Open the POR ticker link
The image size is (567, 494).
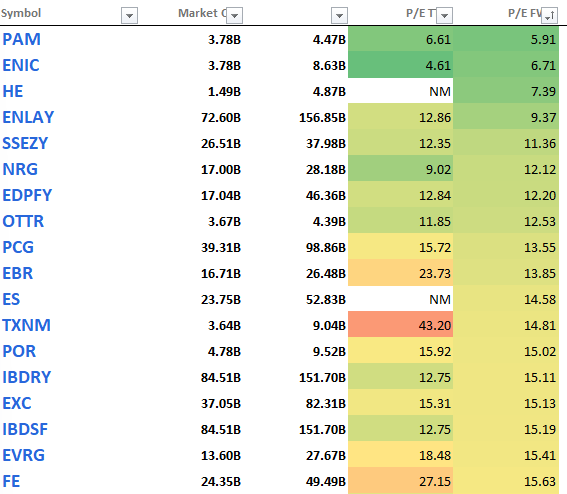click(x=19, y=352)
